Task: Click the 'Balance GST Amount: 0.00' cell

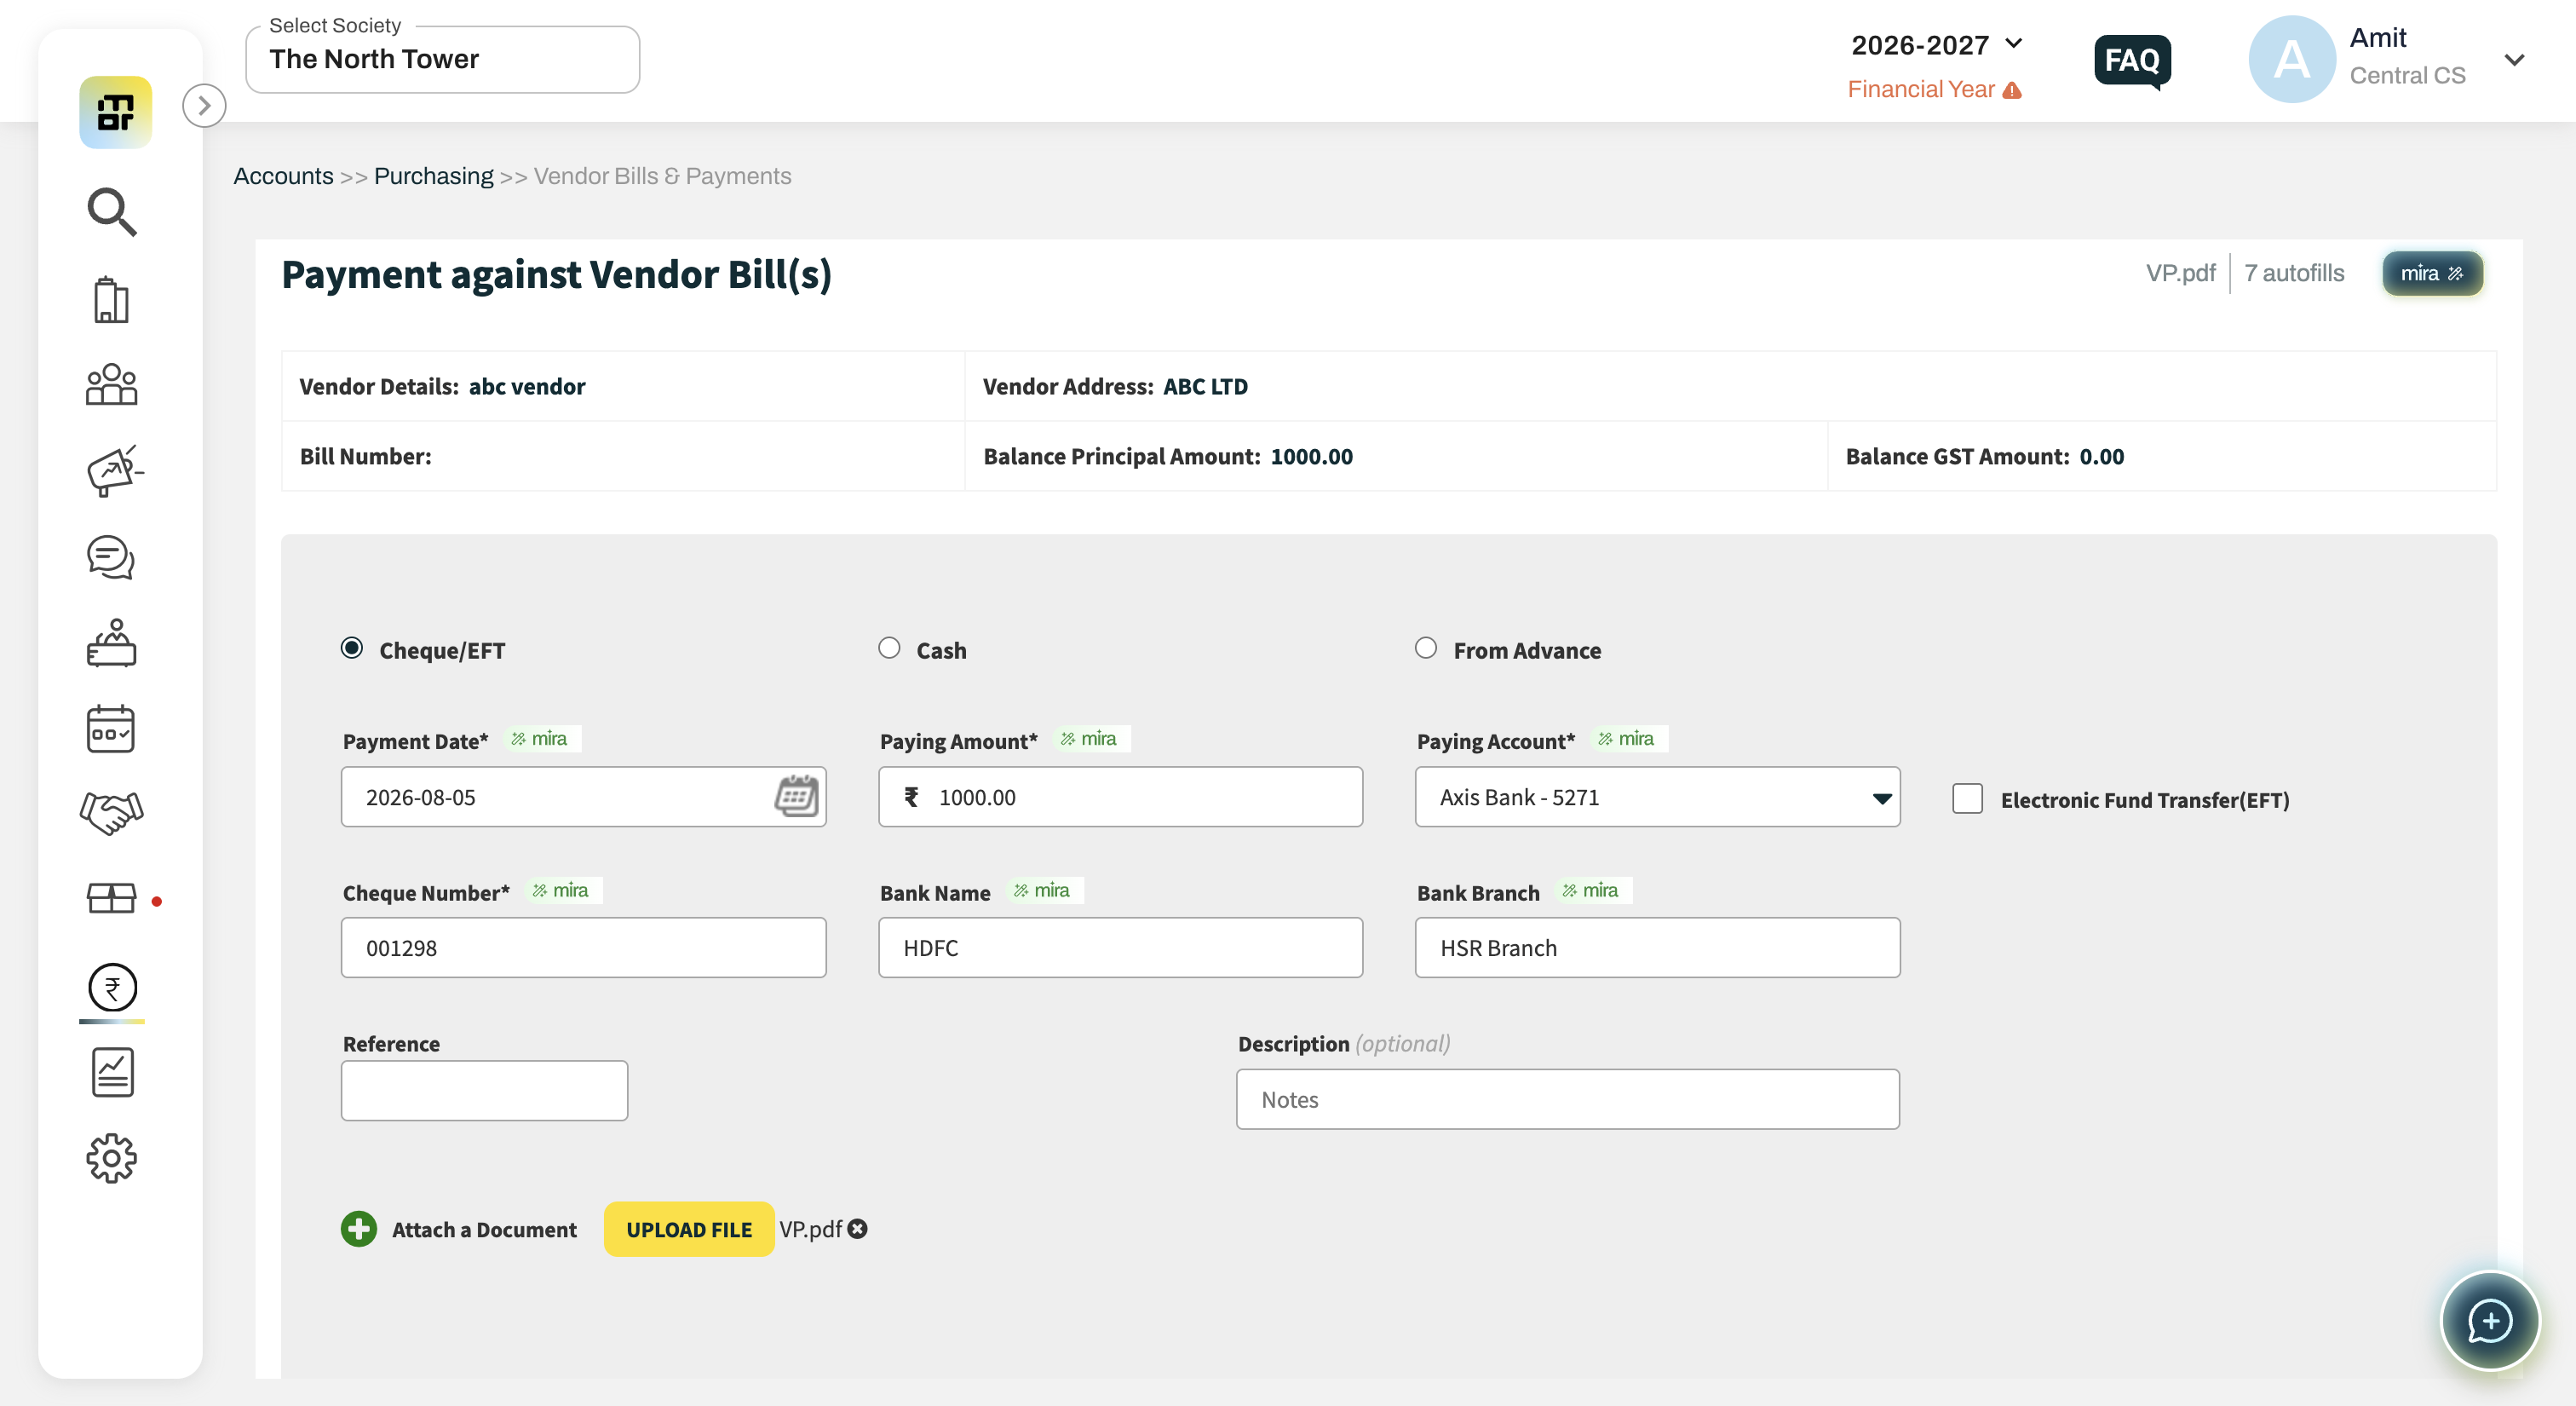Action: [2162, 456]
